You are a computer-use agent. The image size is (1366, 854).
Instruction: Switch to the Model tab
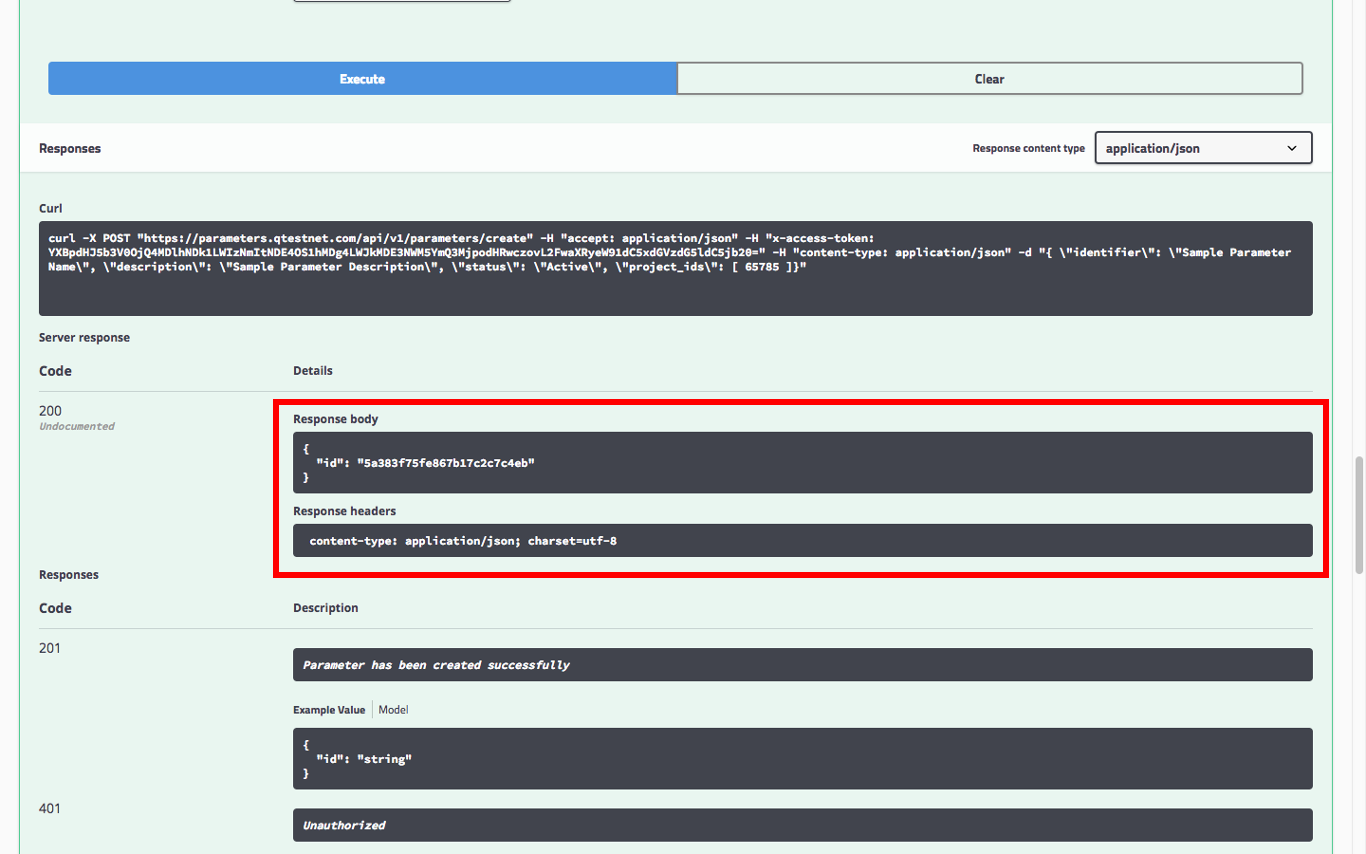coord(393,710)
